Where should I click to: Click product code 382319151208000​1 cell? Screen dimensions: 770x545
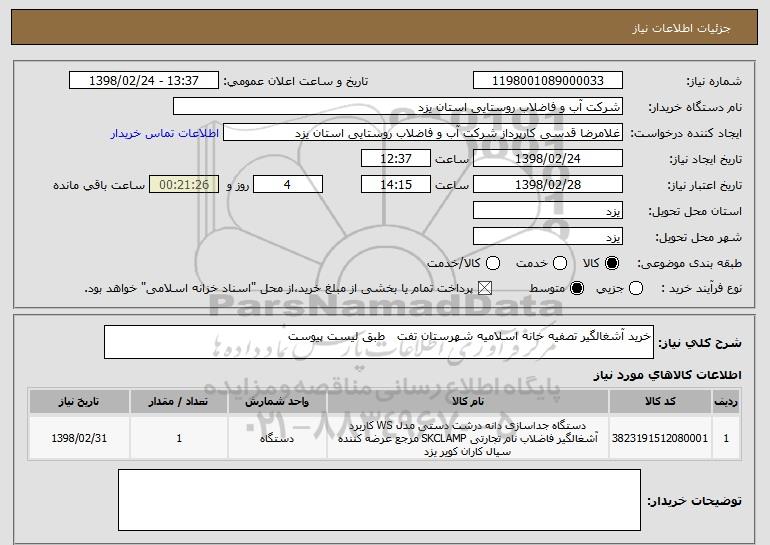[660, 438]
